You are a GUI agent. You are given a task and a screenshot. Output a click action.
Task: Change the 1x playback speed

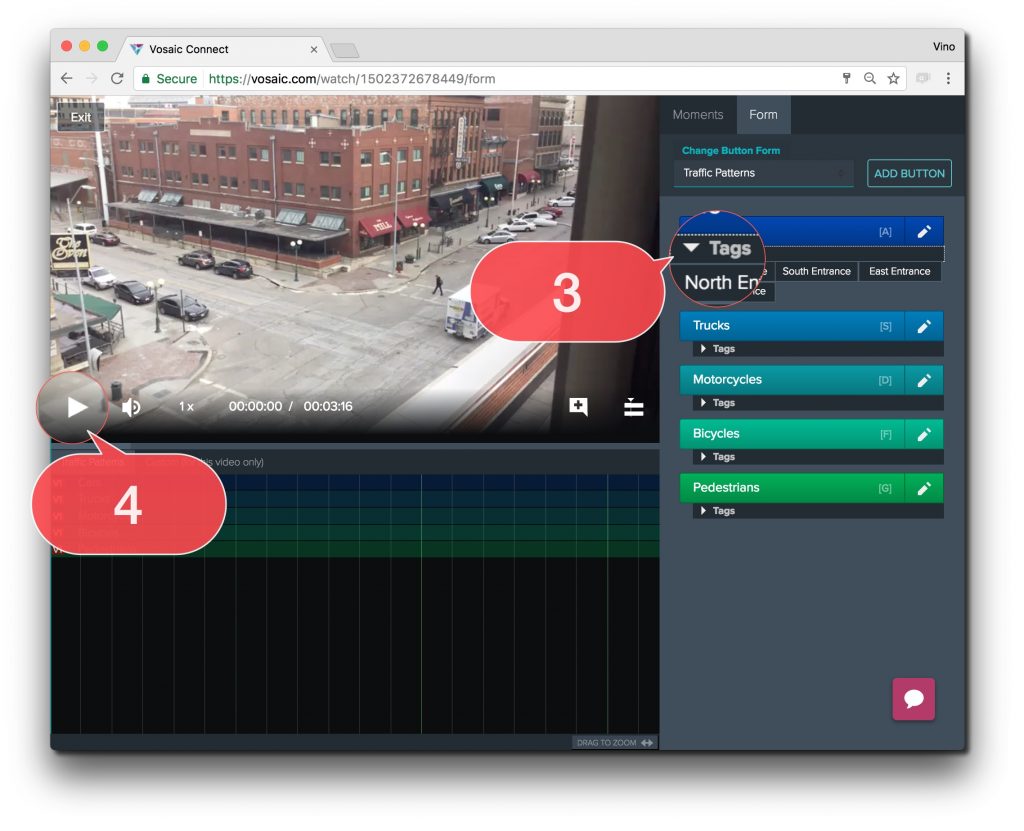[x=186, y=406]
